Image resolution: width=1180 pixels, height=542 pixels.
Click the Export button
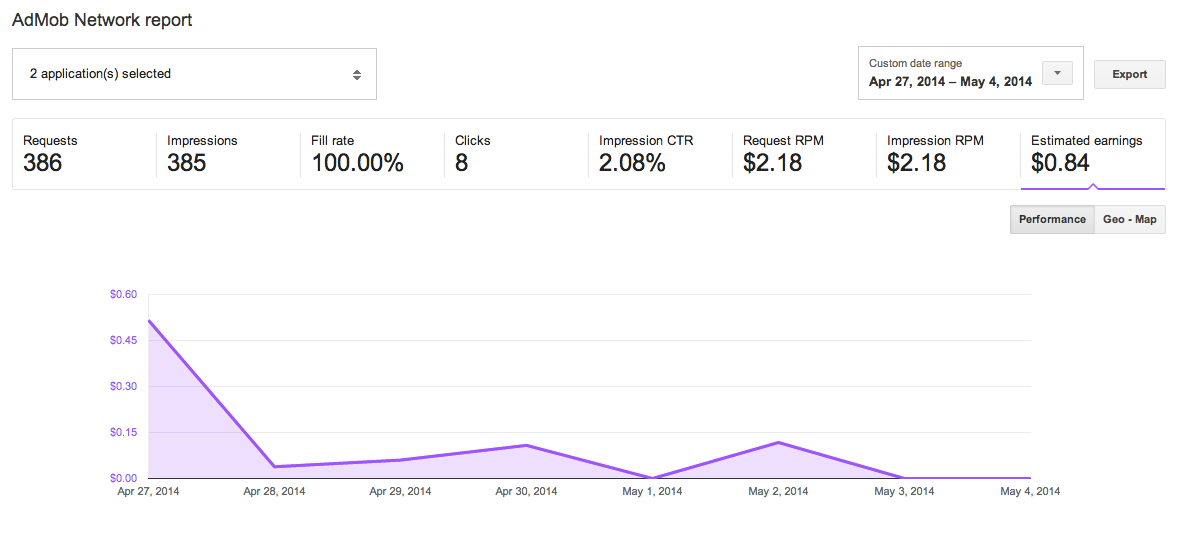(1129, 74)
